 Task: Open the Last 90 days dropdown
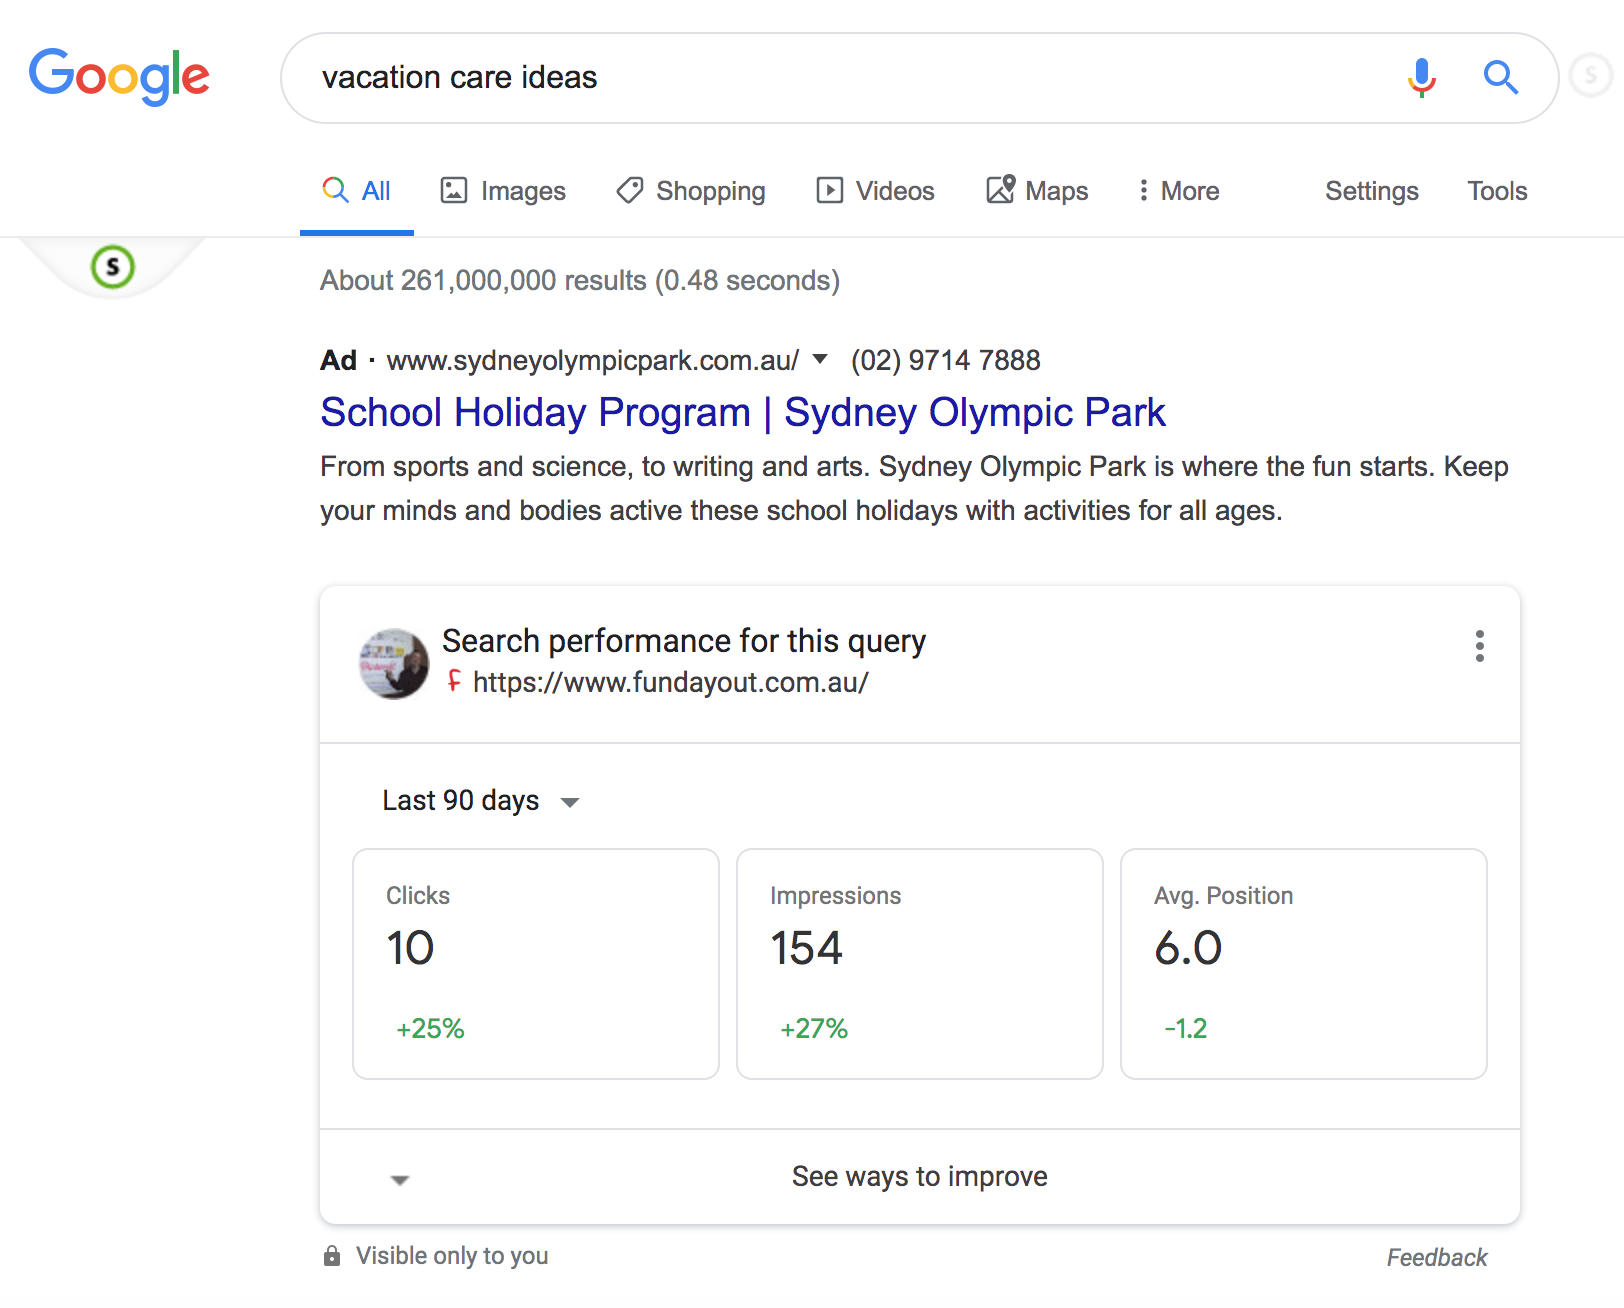coord(480,801)
